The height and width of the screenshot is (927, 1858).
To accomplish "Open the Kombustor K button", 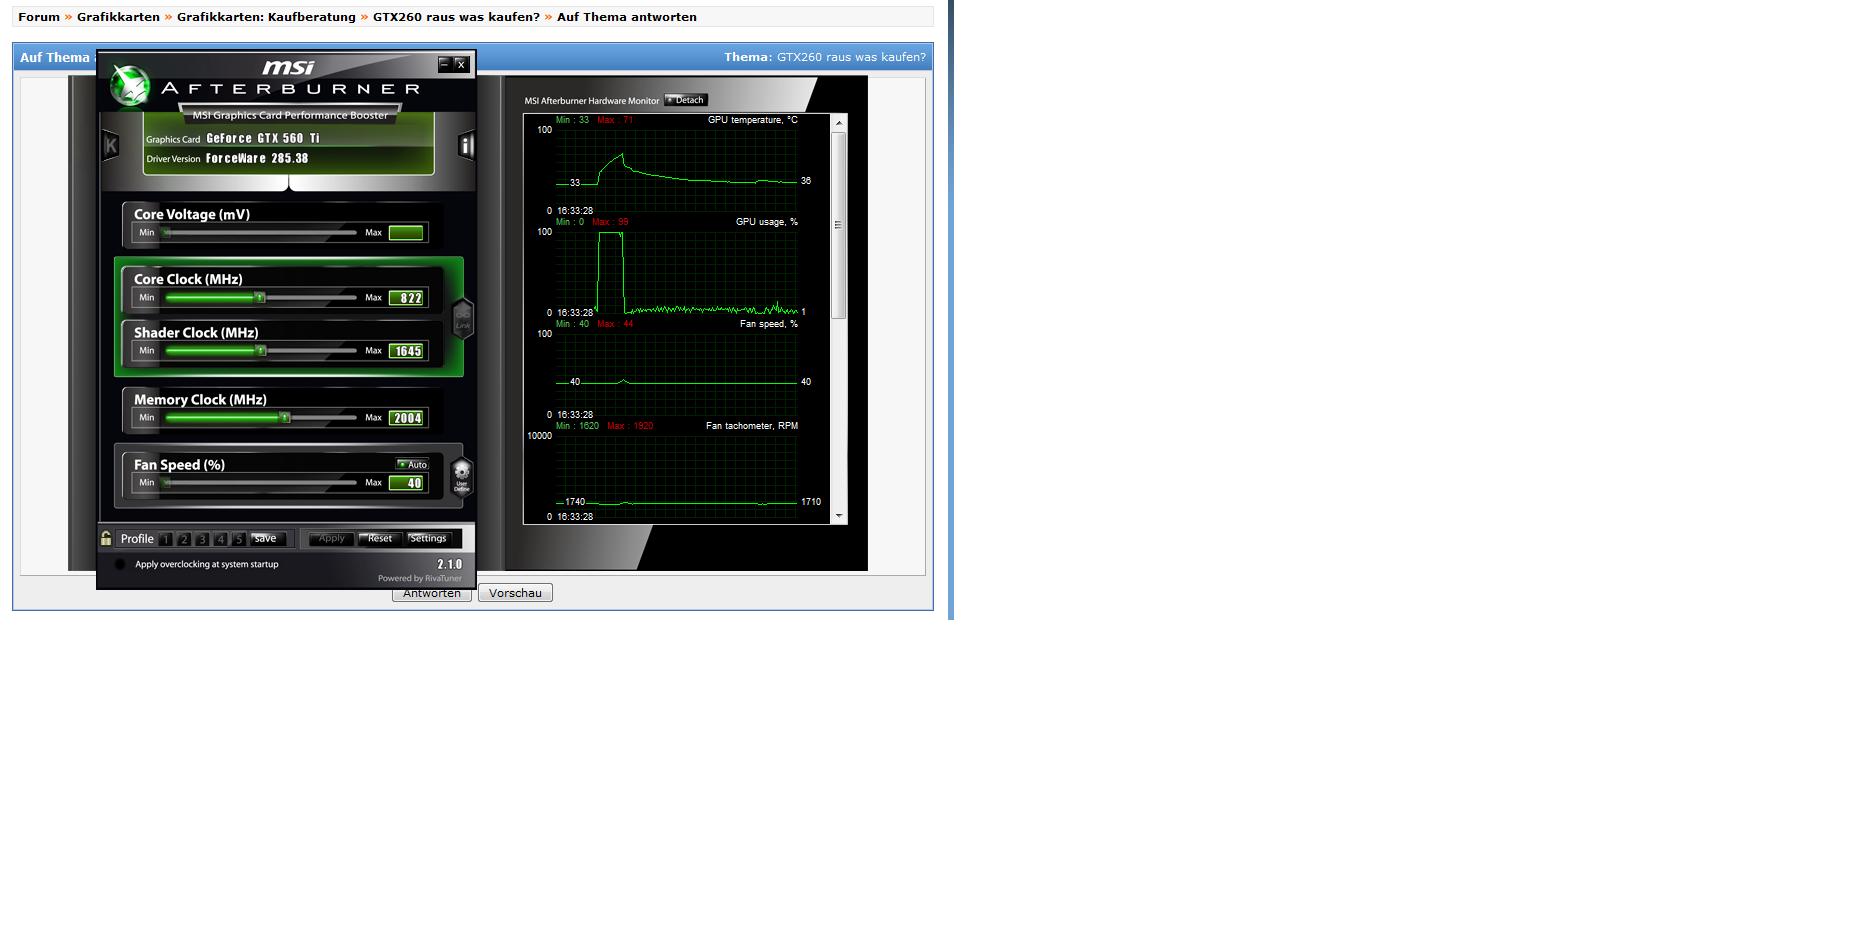I will pyautogui.click(x=111, y=145).
